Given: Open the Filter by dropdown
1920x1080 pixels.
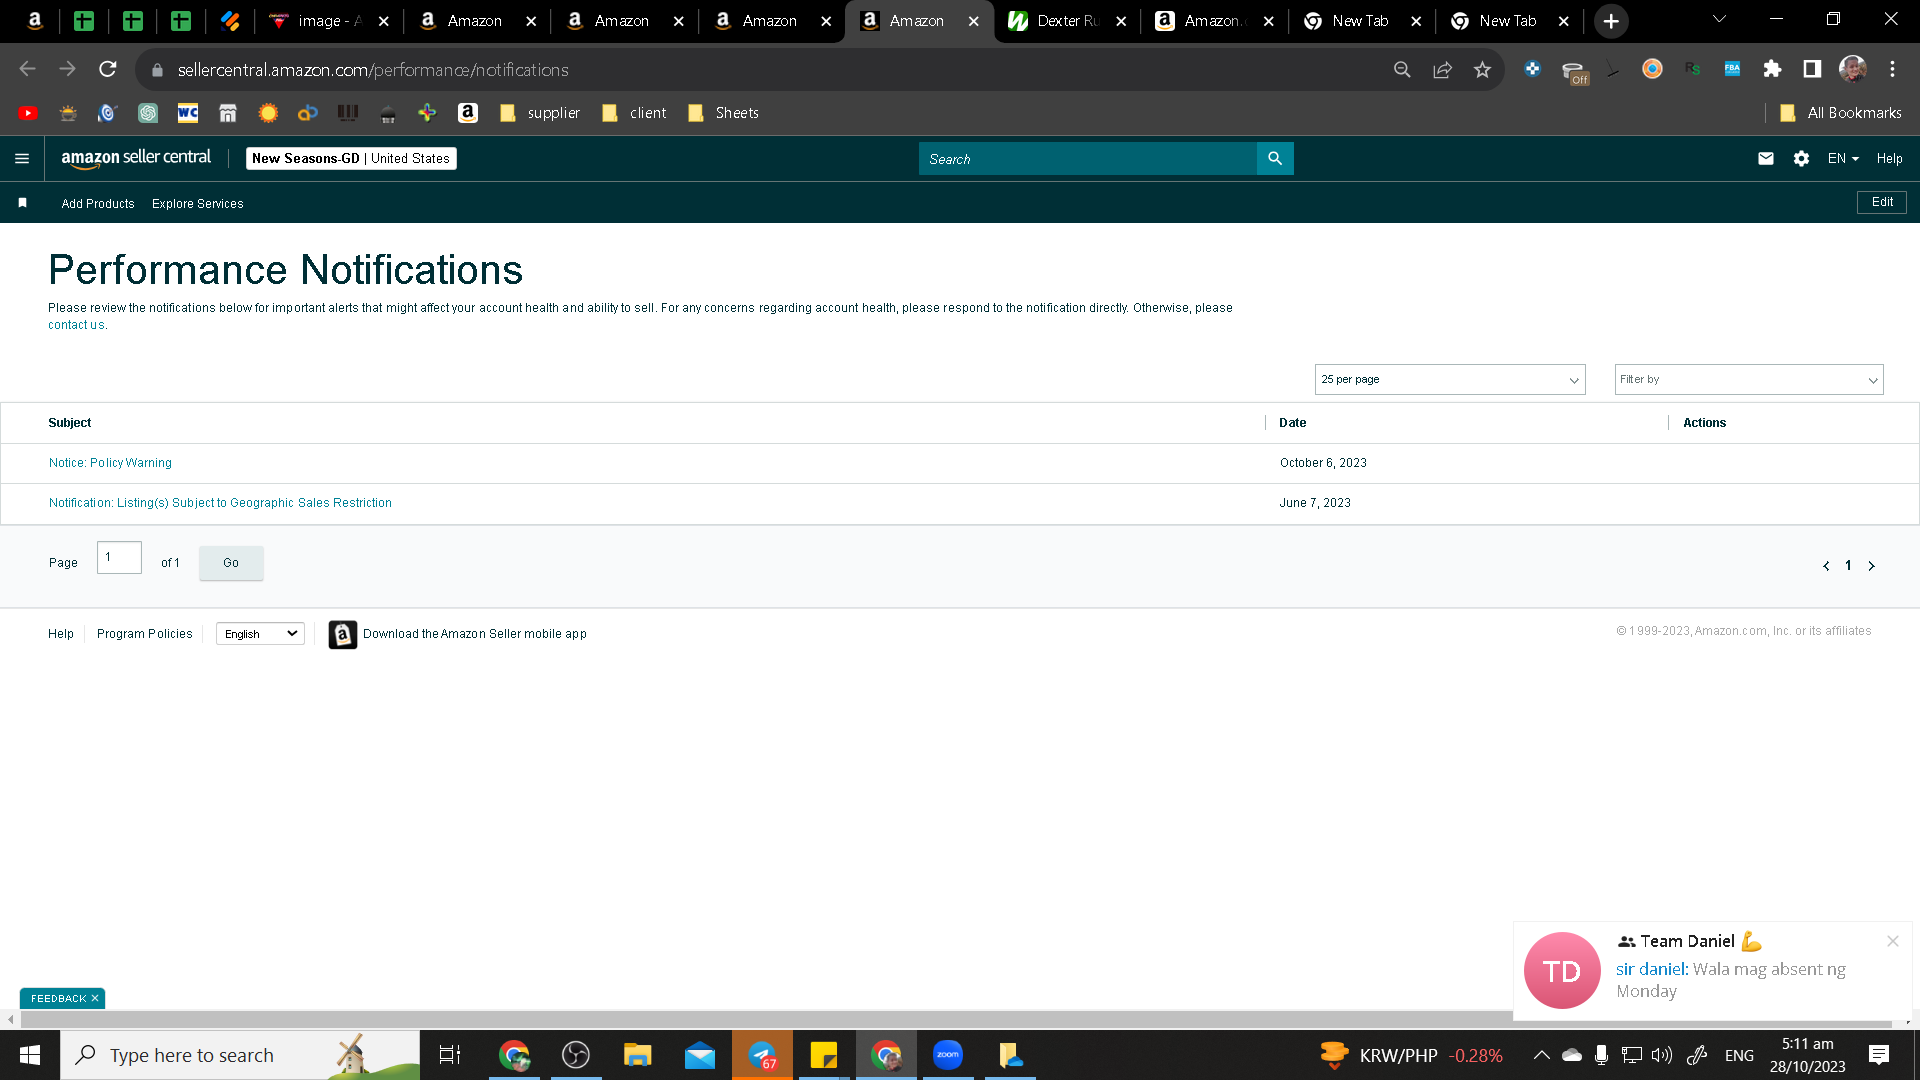Looking at the screenshot, I should coord(1749,380).
